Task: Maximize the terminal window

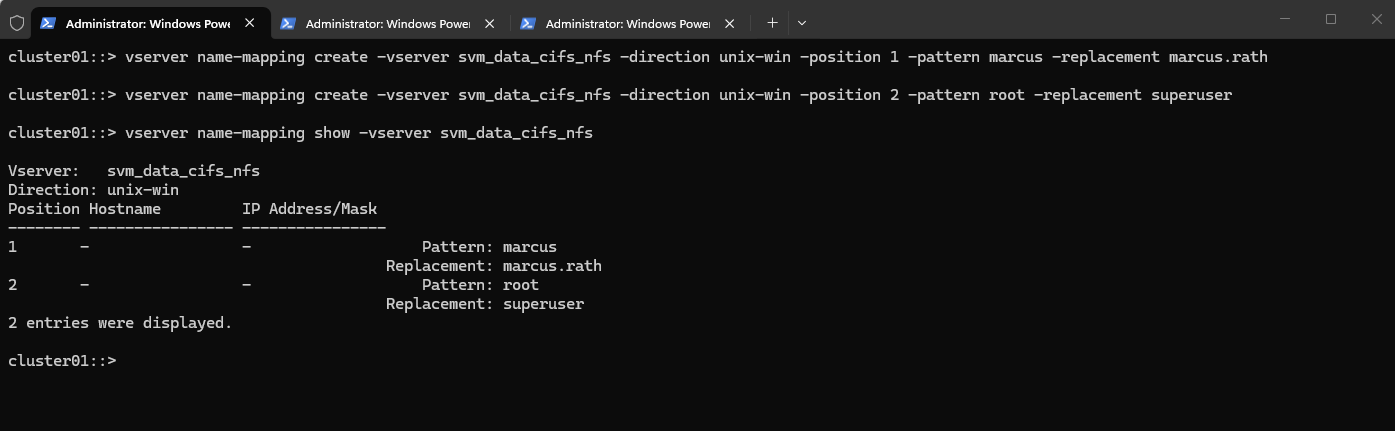Action: 1331,19
